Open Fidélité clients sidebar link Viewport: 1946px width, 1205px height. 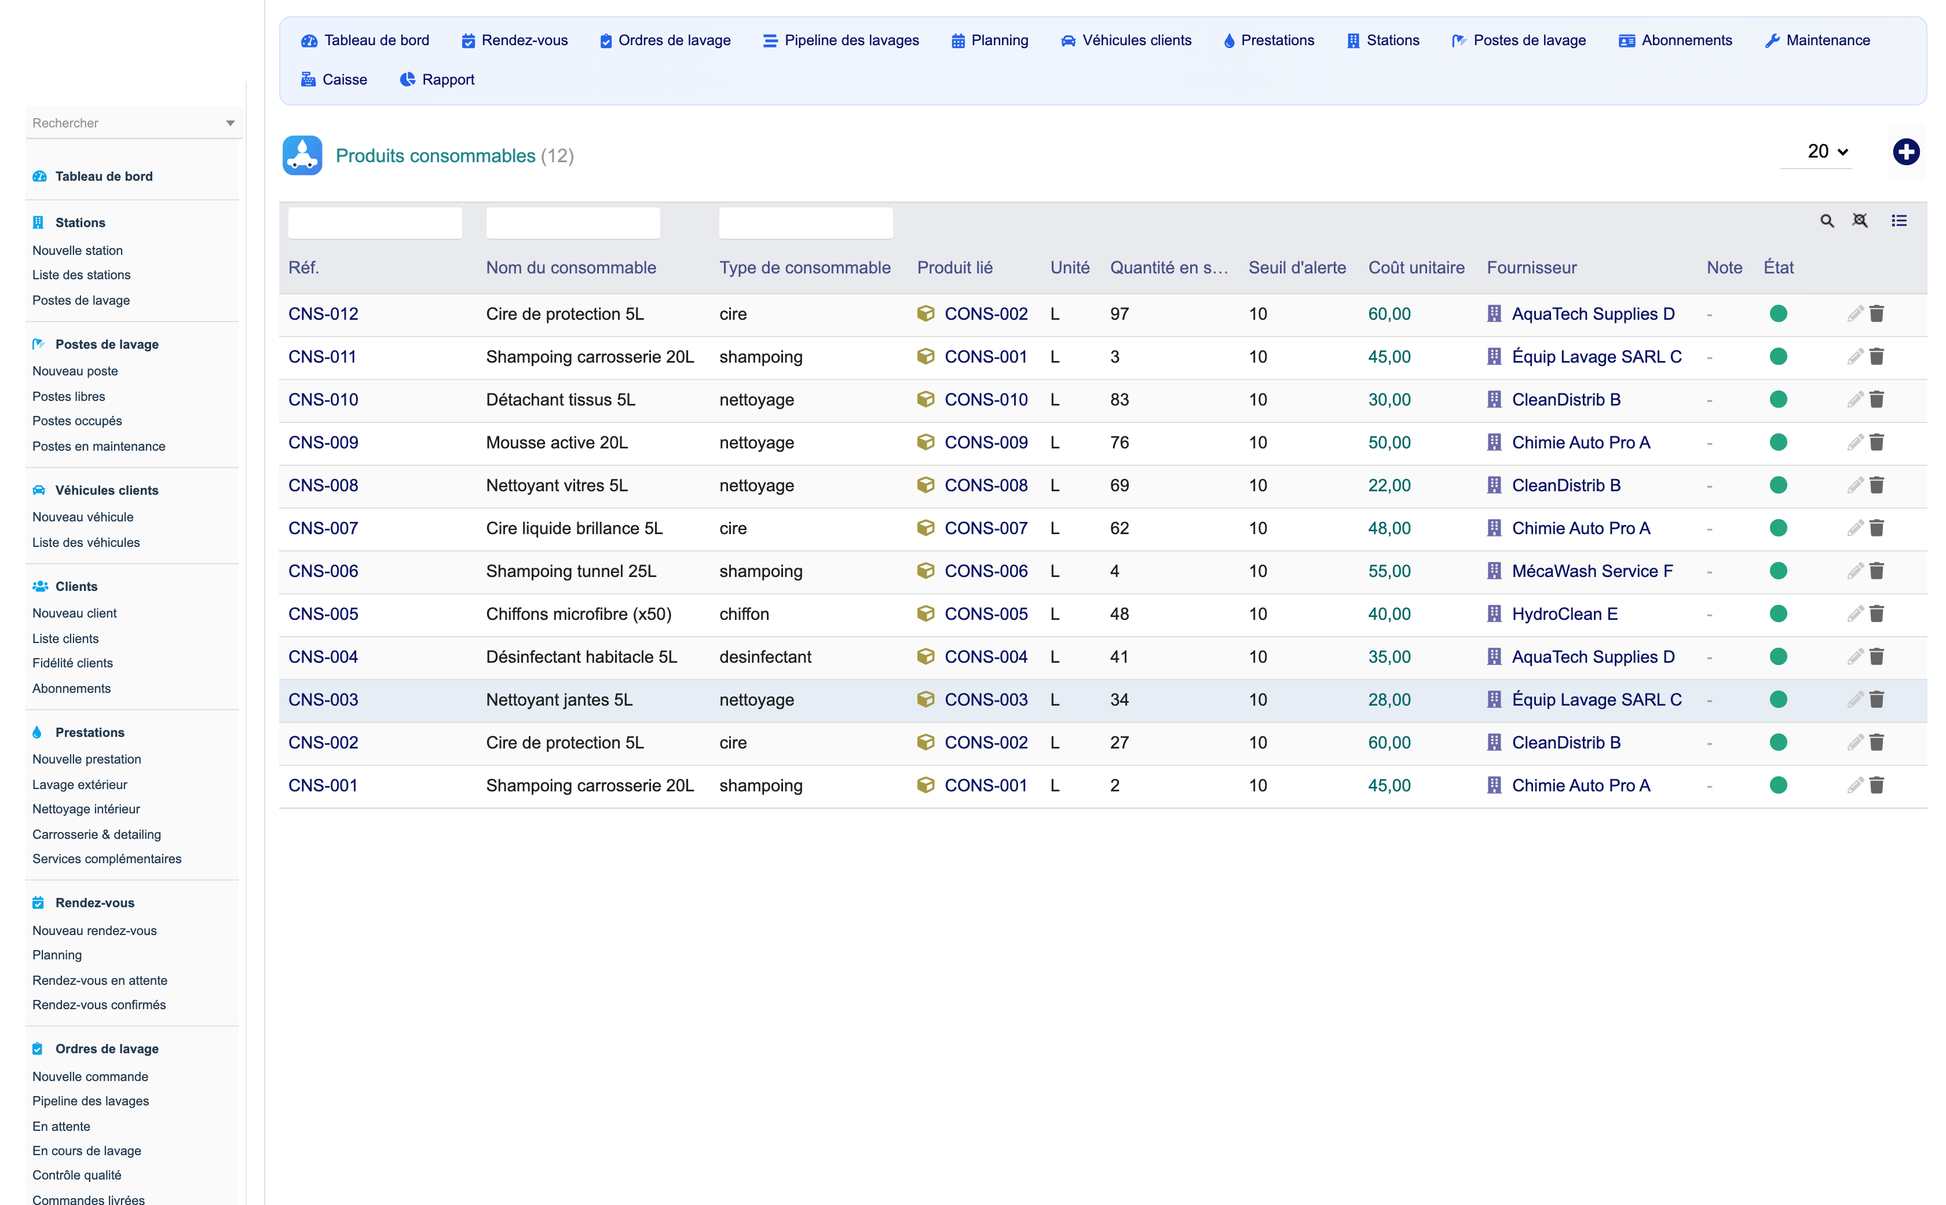coord(72,663)
